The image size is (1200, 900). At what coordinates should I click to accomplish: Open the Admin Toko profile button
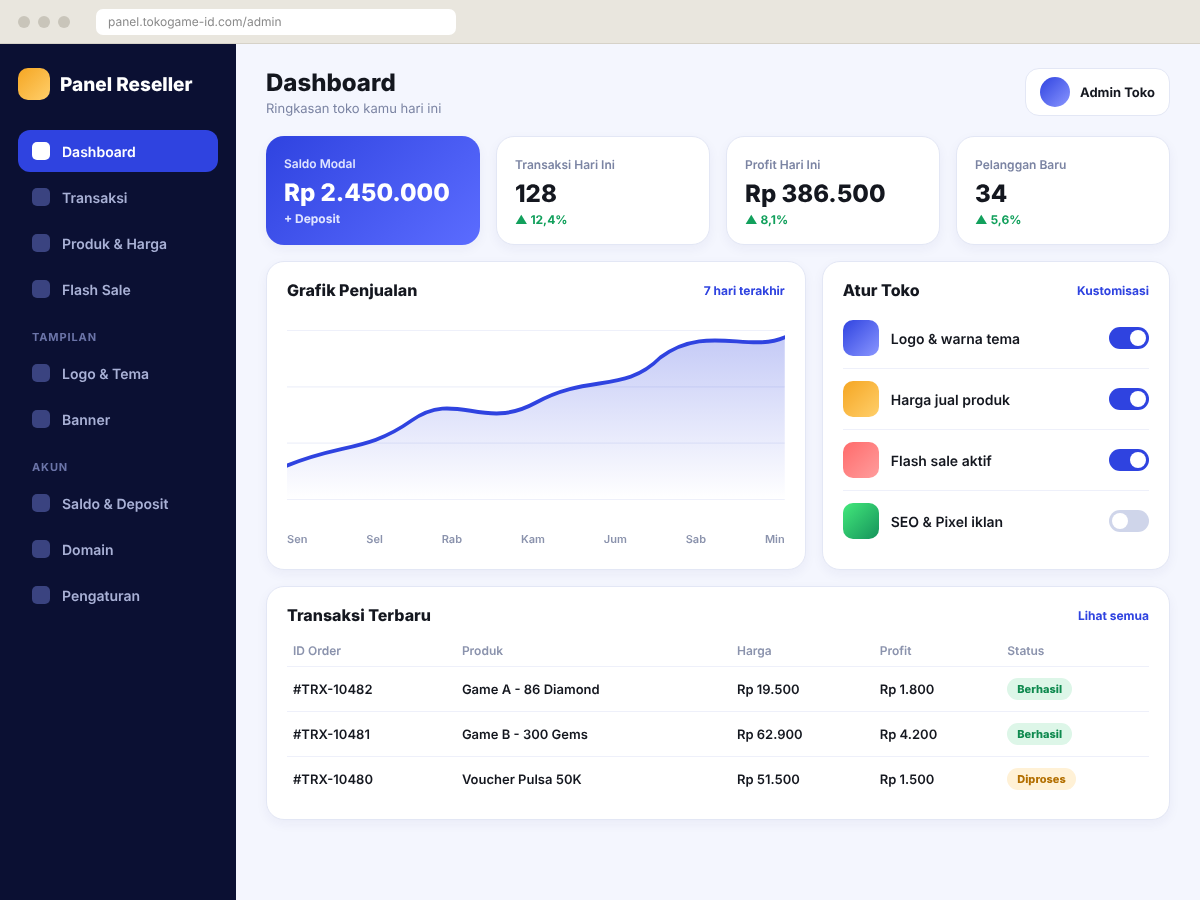[1097, 92]
